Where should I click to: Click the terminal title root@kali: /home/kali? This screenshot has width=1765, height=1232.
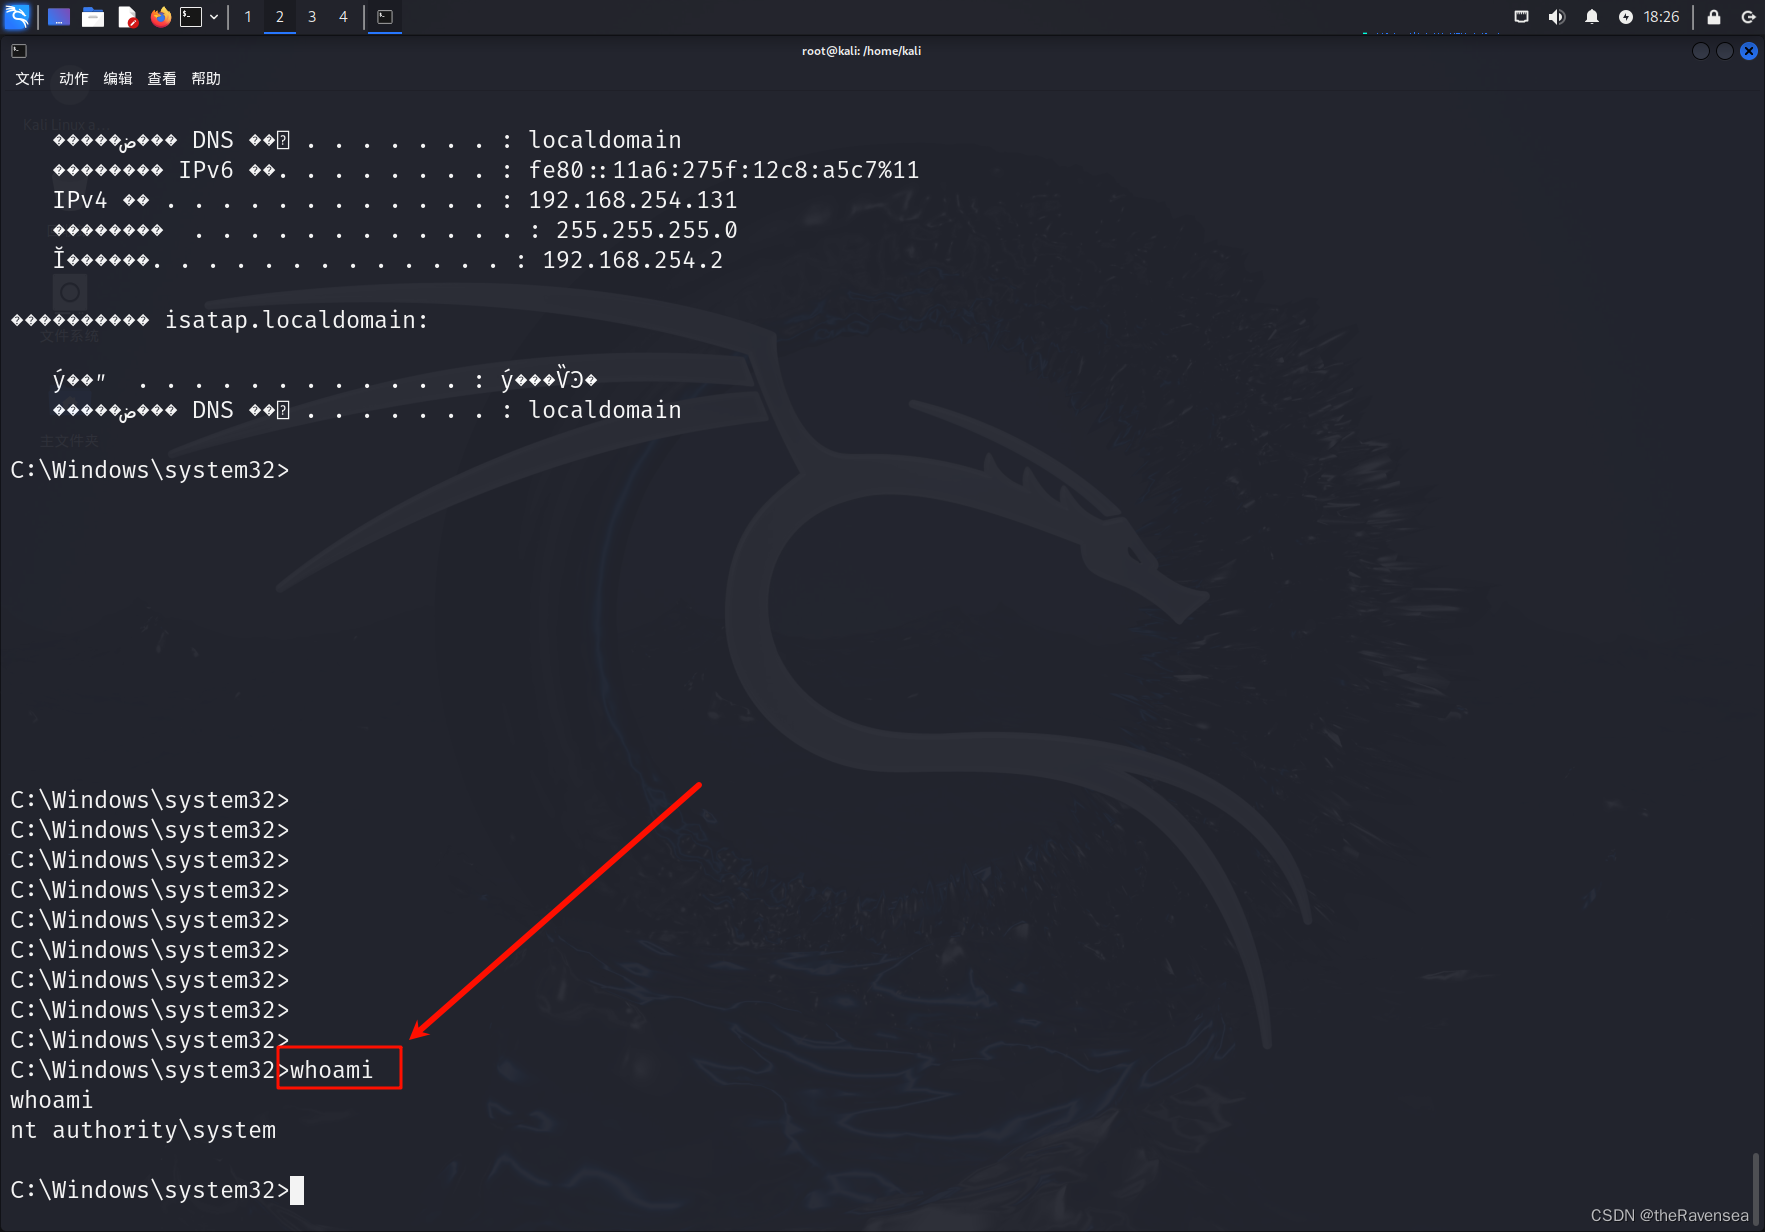(x=861, y=51)
